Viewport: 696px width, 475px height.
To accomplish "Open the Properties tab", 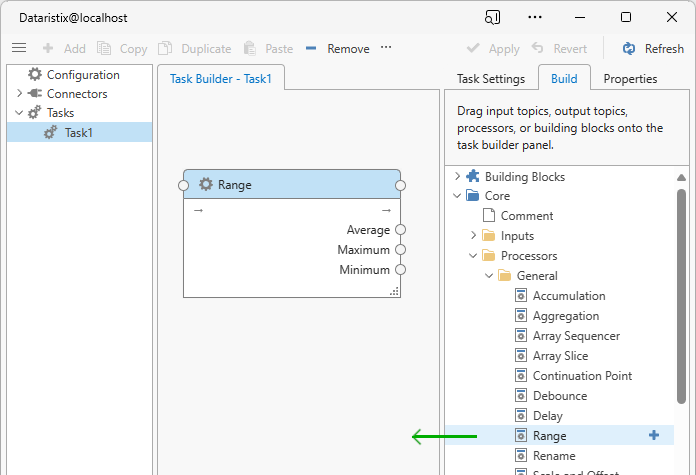I will pos(630,79).
